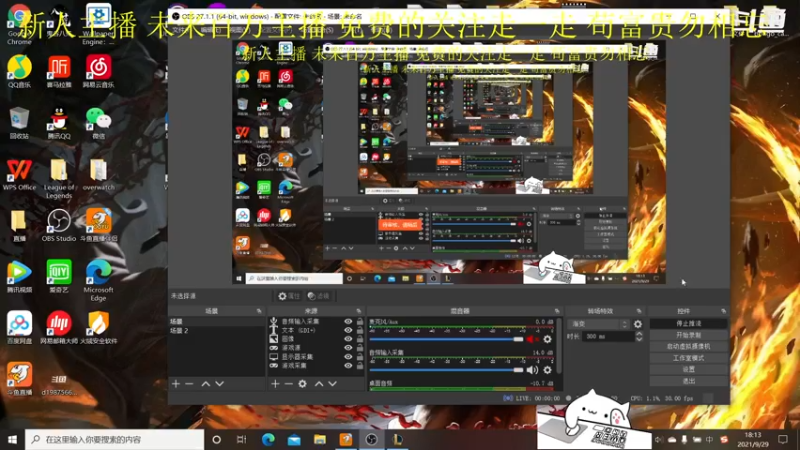Decrease the 时长 duration with down stepper
800x450 pixels.
pos(639,339)
